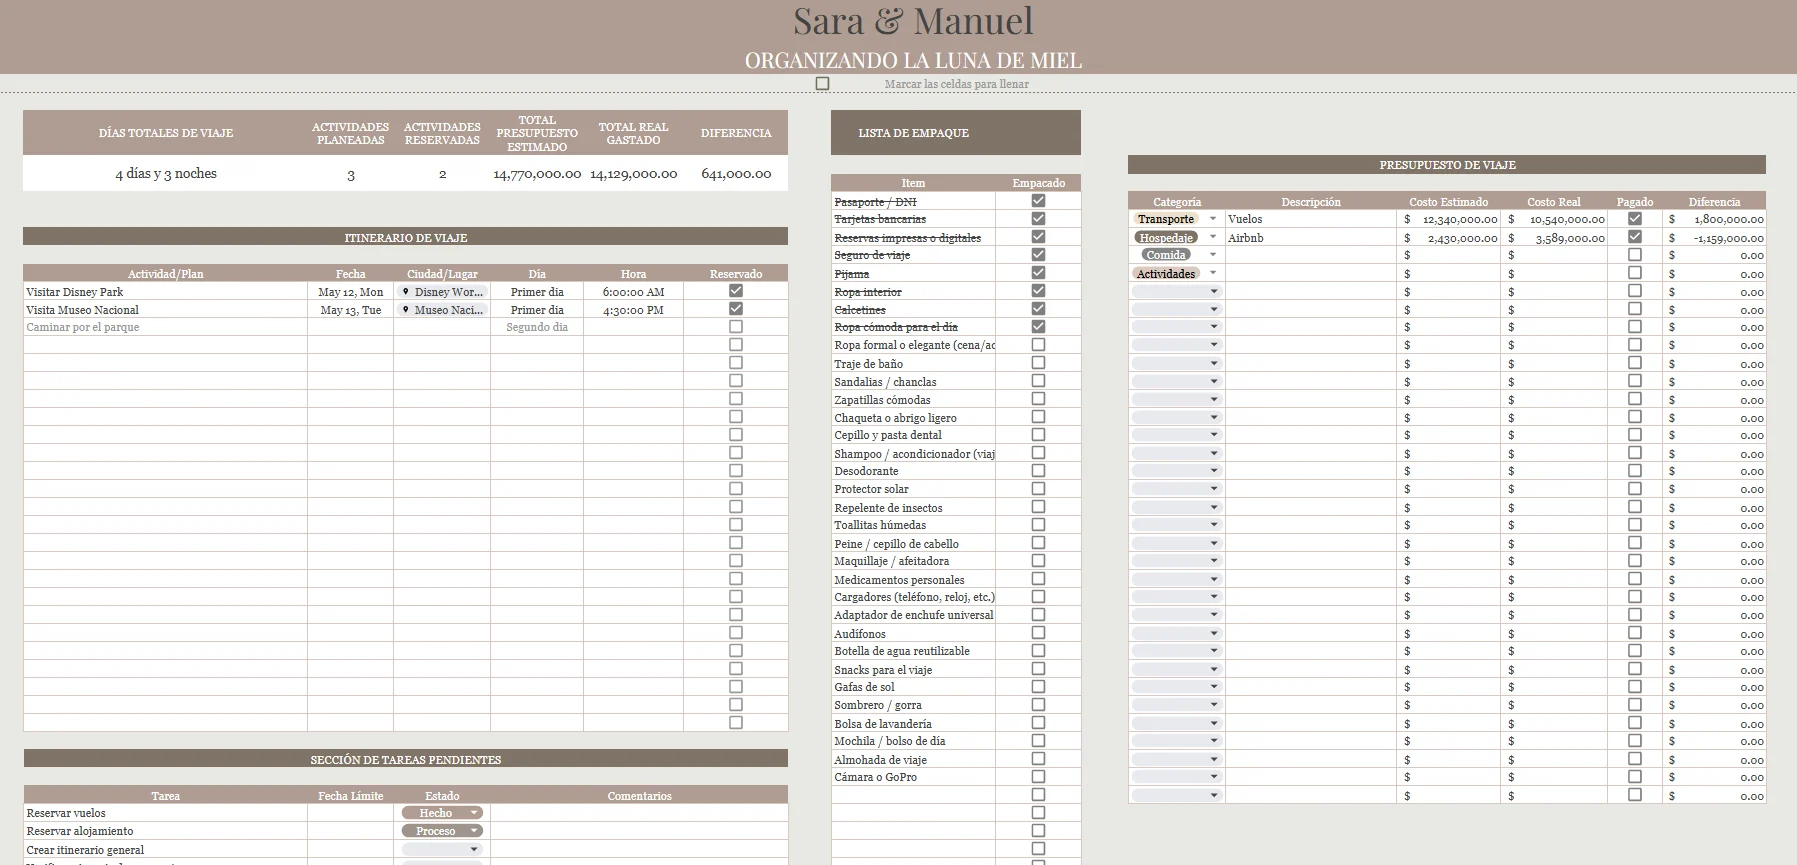Select estimated cost 12,340,000.00
This screenshot has height=865, width=1797.
pos(1449,219)
